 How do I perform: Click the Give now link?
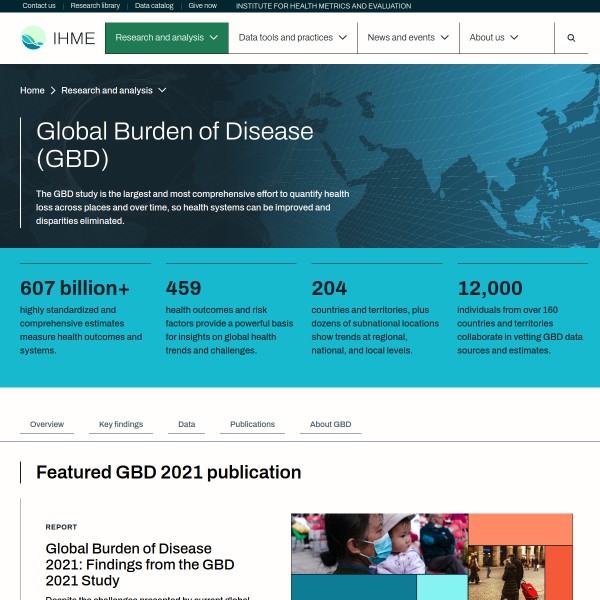point(202,6)
